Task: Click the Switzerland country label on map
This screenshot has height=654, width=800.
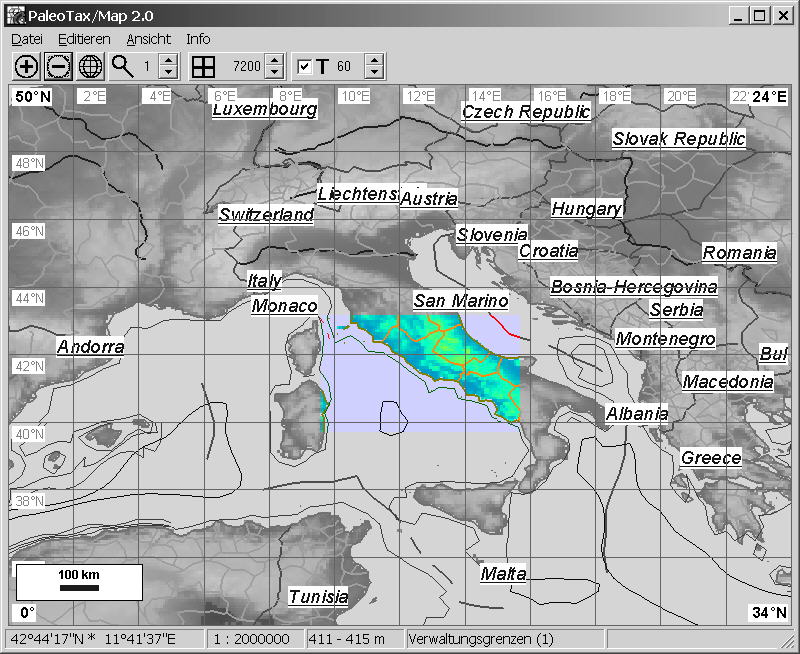Action: tap(266, 215)
